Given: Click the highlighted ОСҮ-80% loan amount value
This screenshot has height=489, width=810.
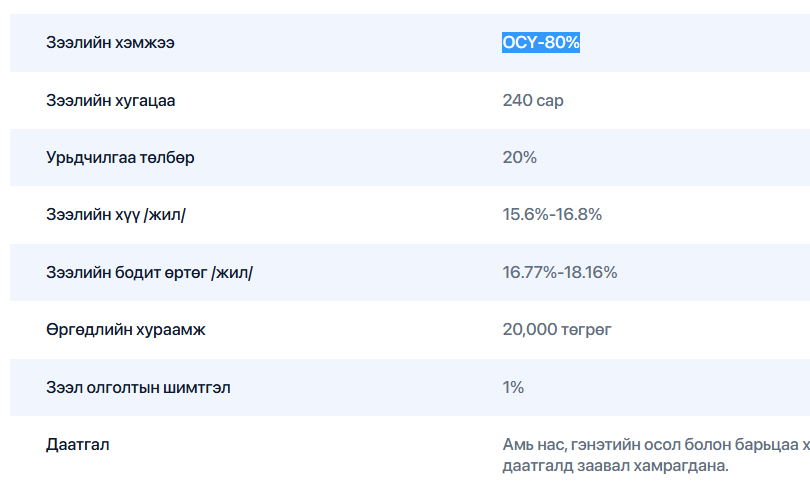Looking at the screenshot, I should (x=541, y=43).
